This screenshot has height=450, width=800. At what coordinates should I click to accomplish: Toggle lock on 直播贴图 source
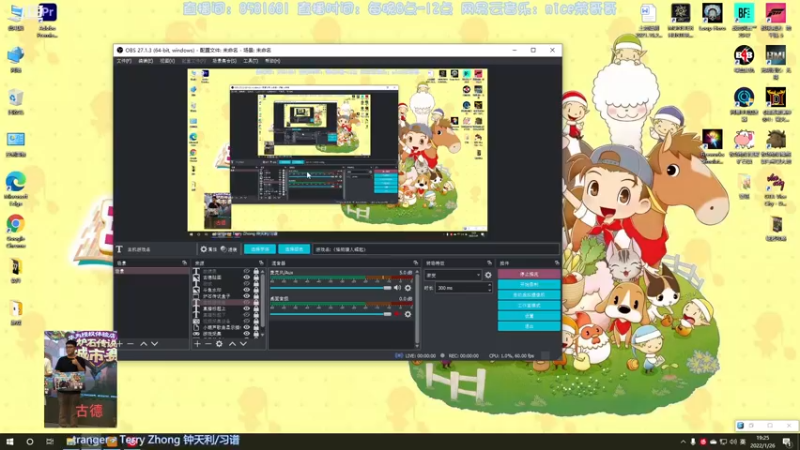pyautogui.click(x=256, y=278)
